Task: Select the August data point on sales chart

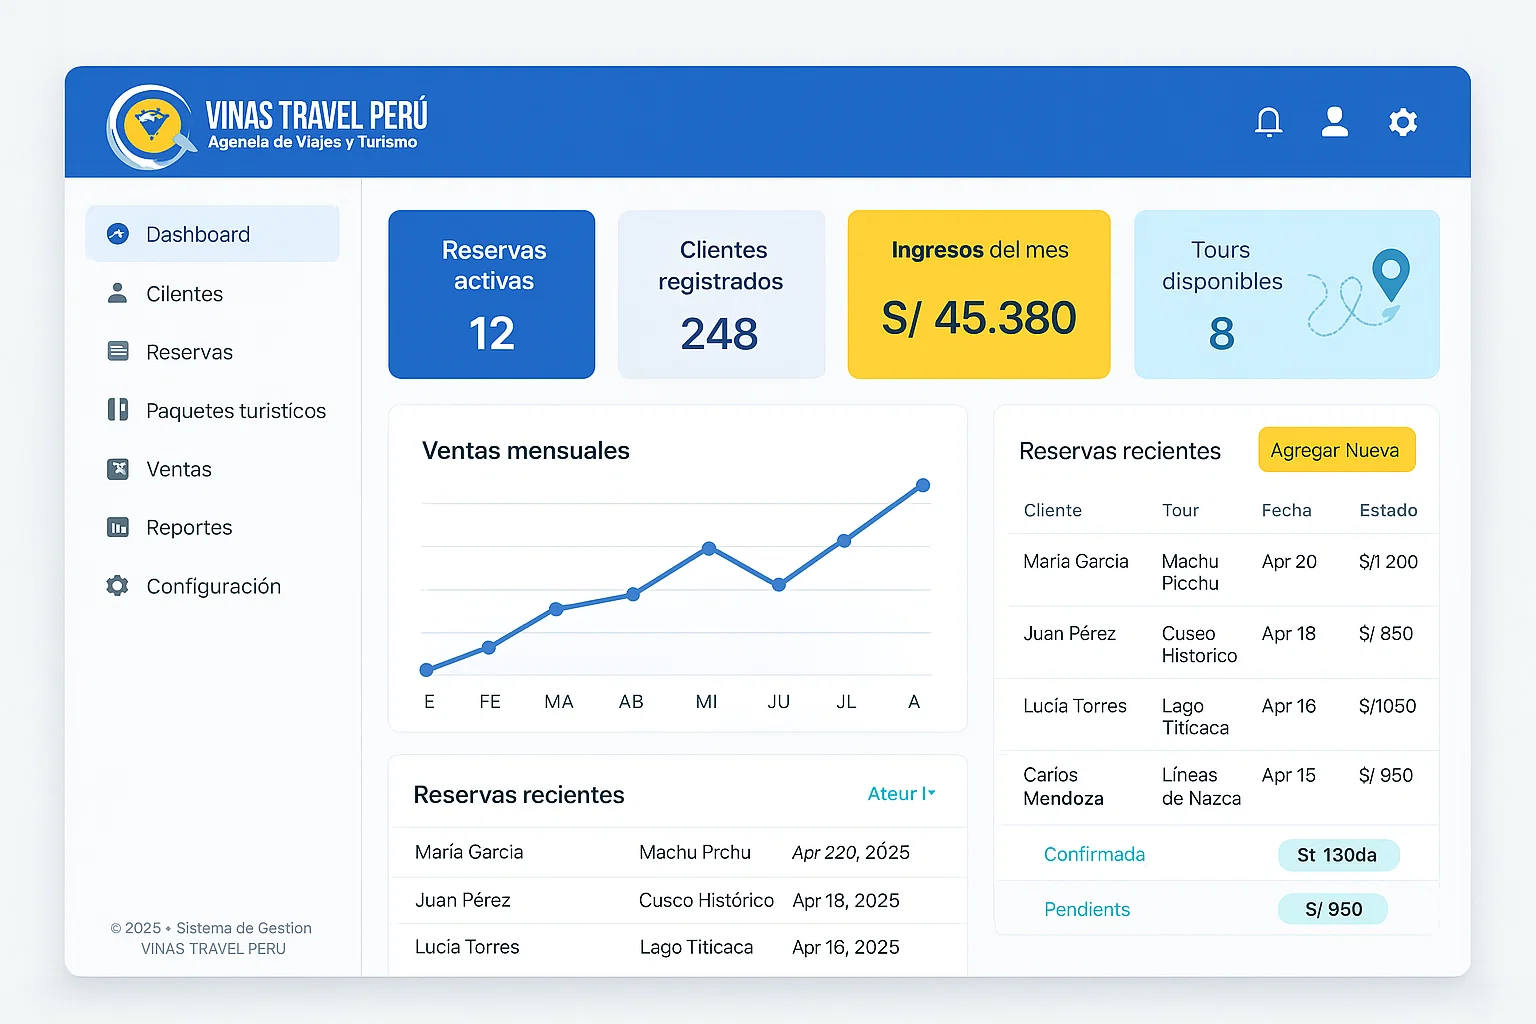Action: click(x=921, y=485)
